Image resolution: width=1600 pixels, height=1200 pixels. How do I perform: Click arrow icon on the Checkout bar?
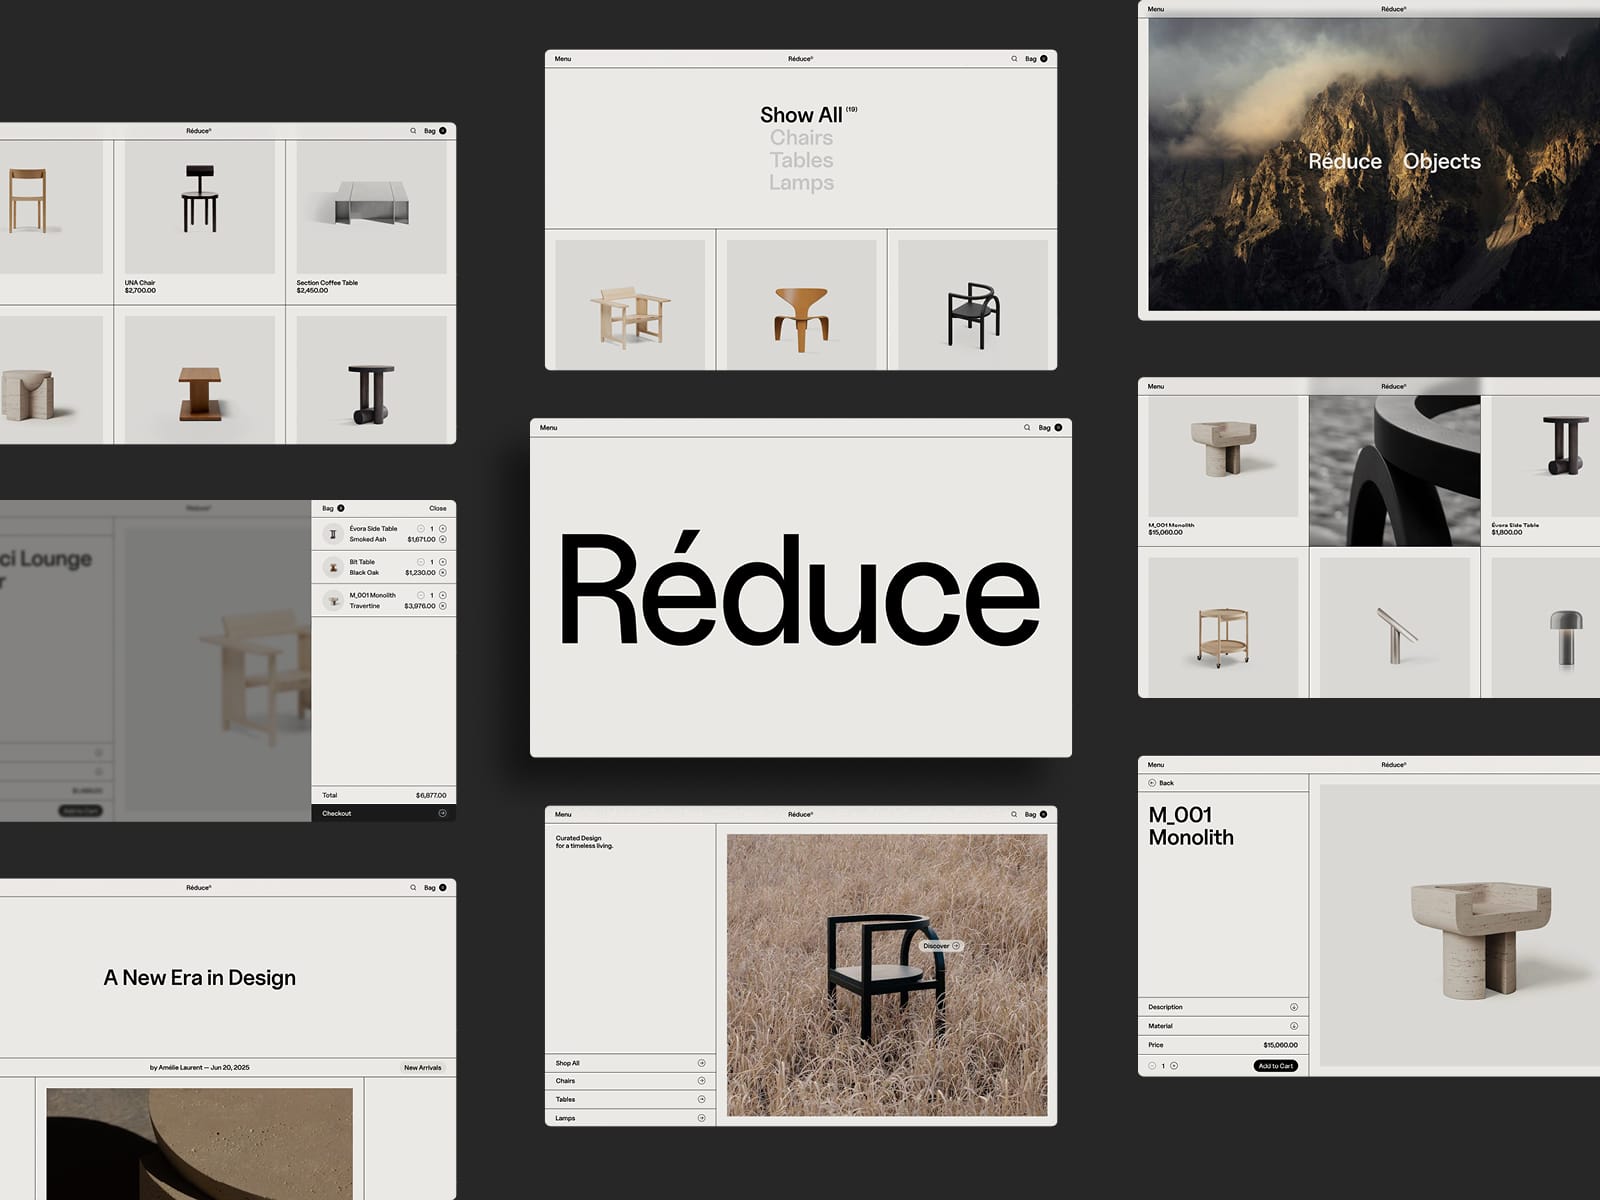(442, 813)
